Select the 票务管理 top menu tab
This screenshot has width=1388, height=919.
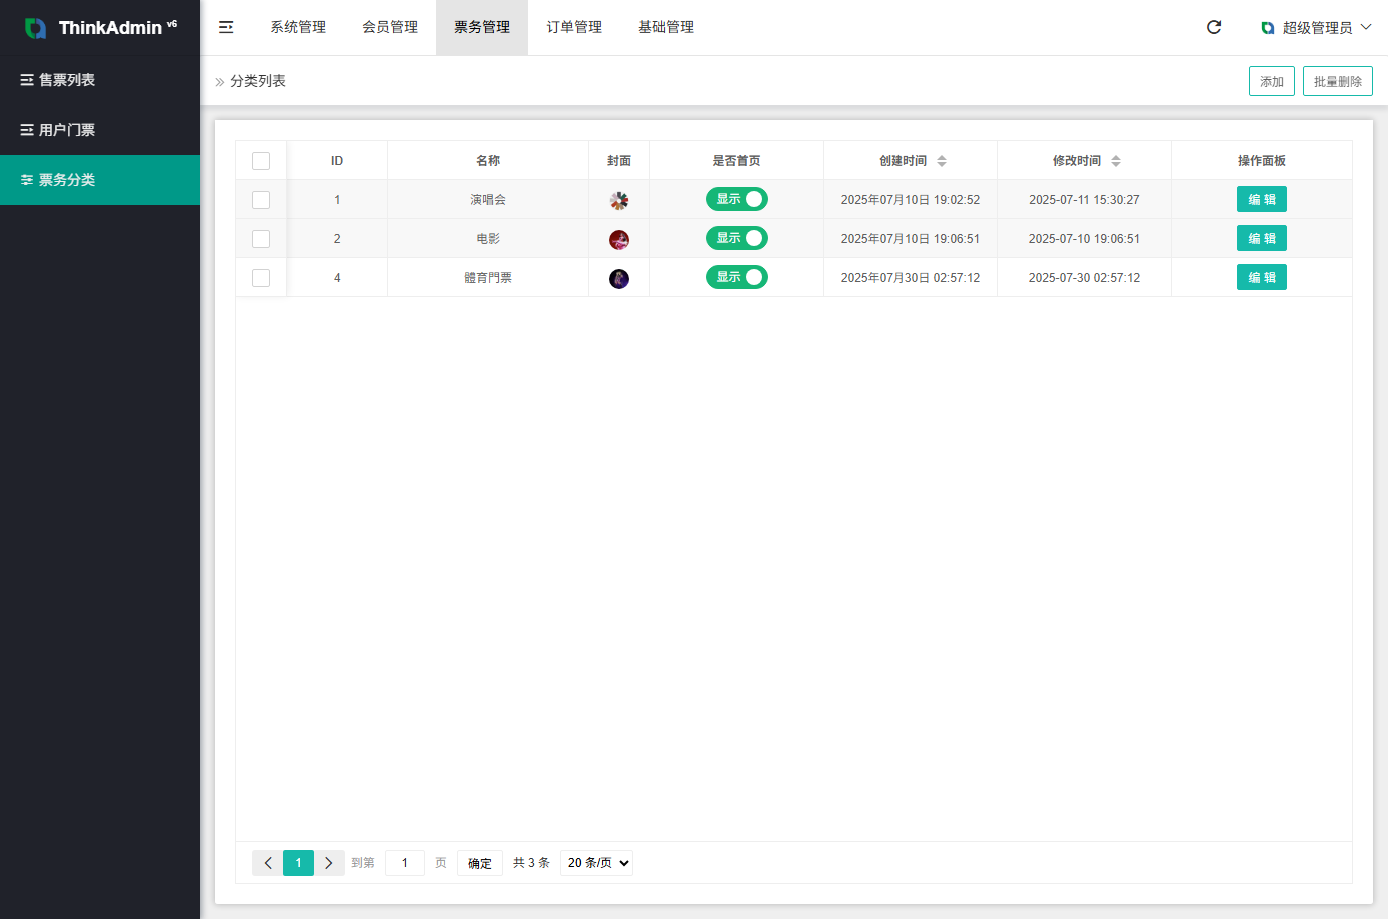coord(482,27)
